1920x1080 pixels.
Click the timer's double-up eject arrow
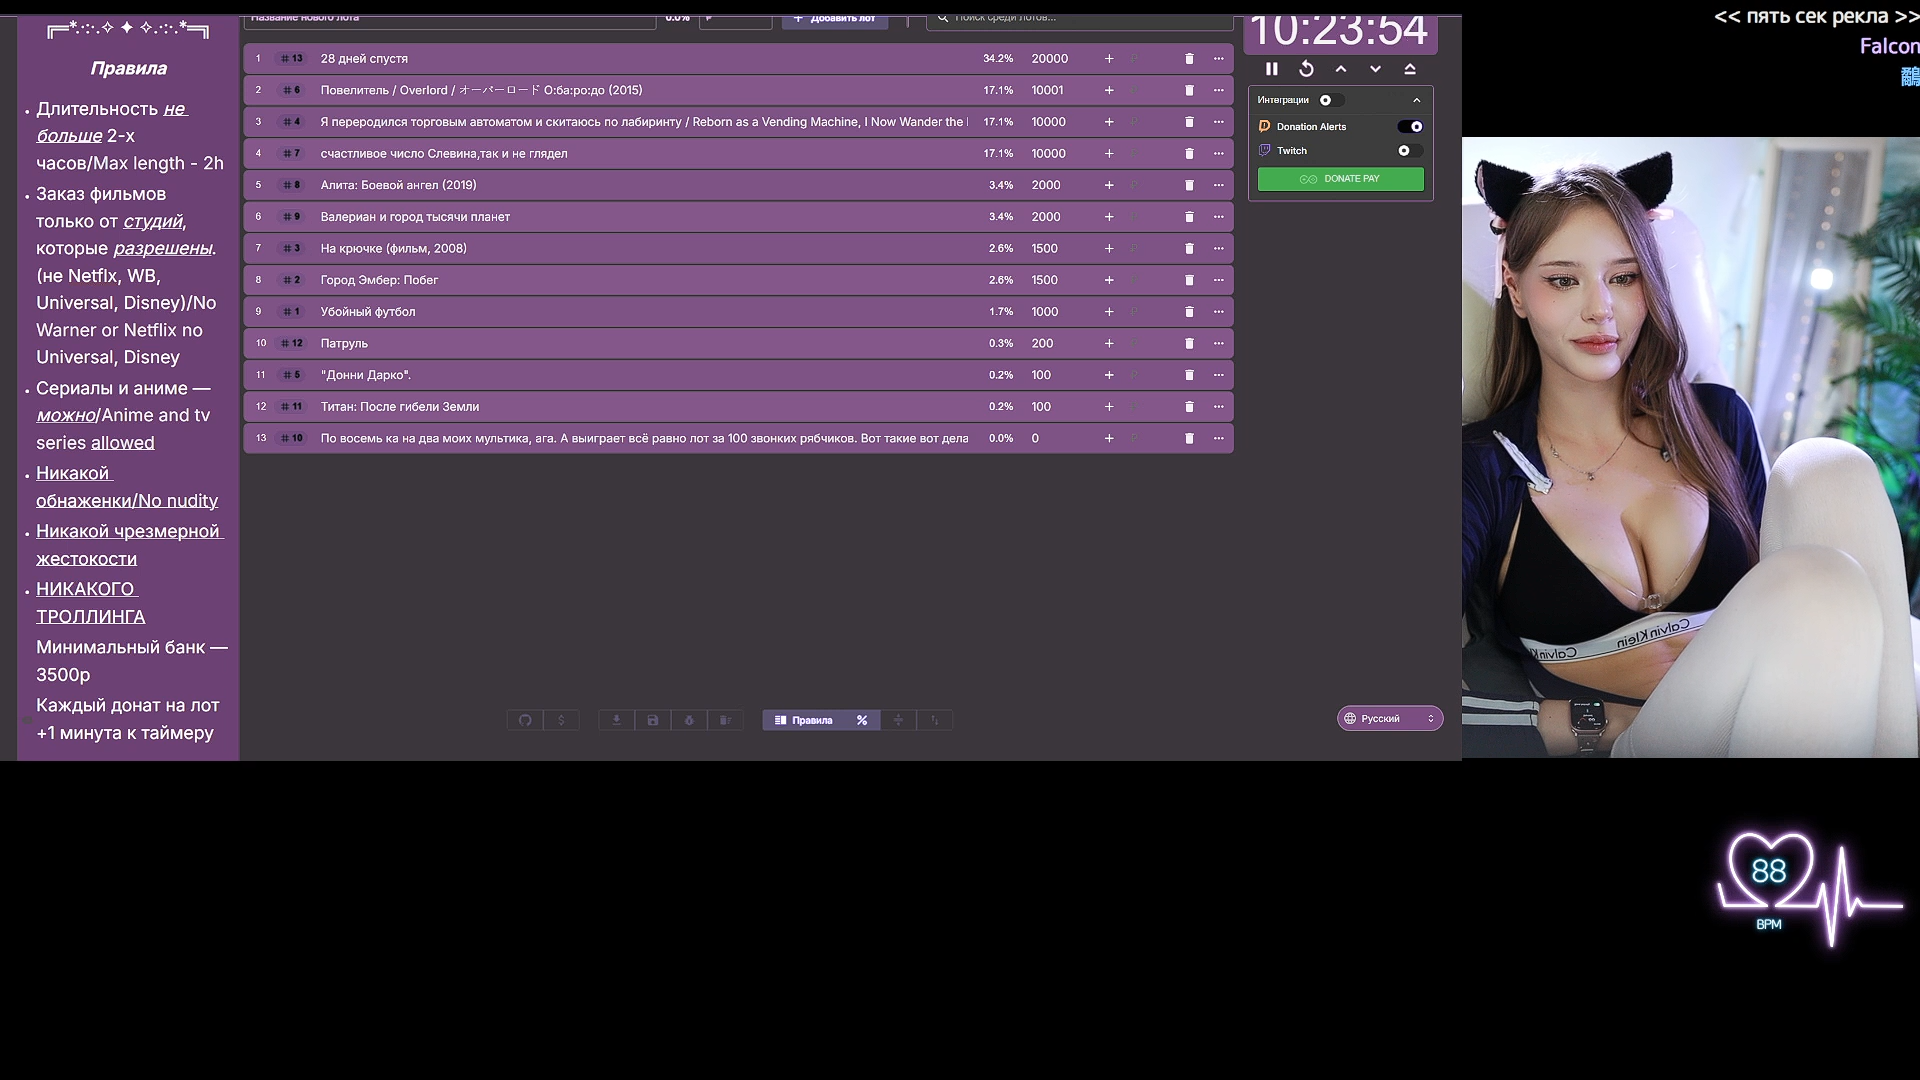1410,69
